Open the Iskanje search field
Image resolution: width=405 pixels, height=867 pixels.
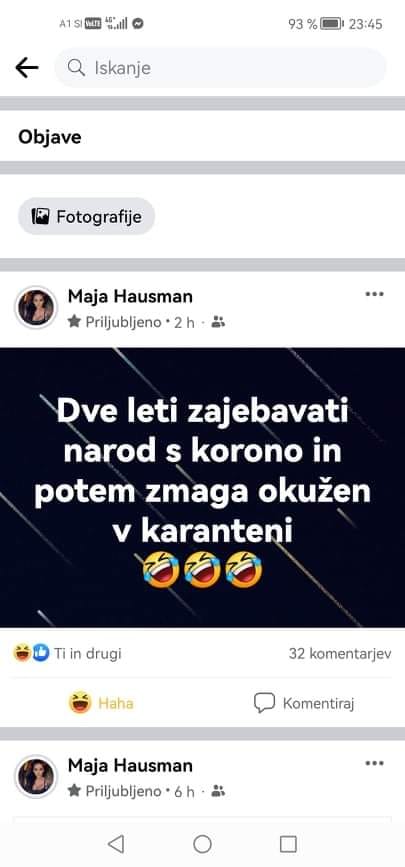(220, 68)
